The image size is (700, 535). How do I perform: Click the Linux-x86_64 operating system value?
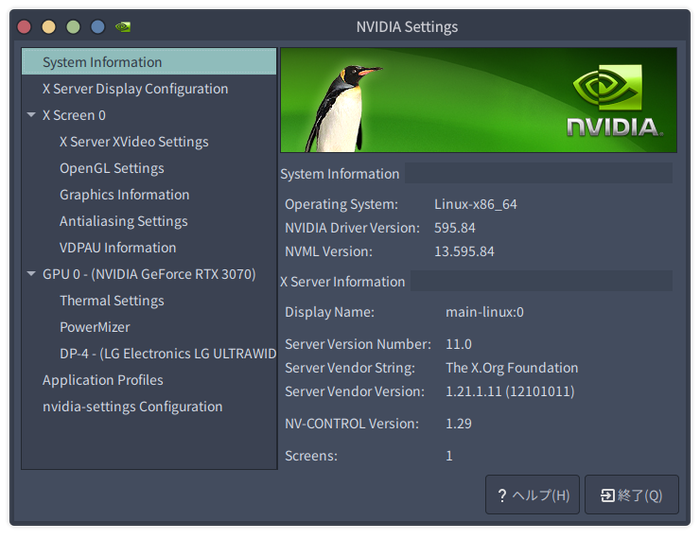point(475,204)
